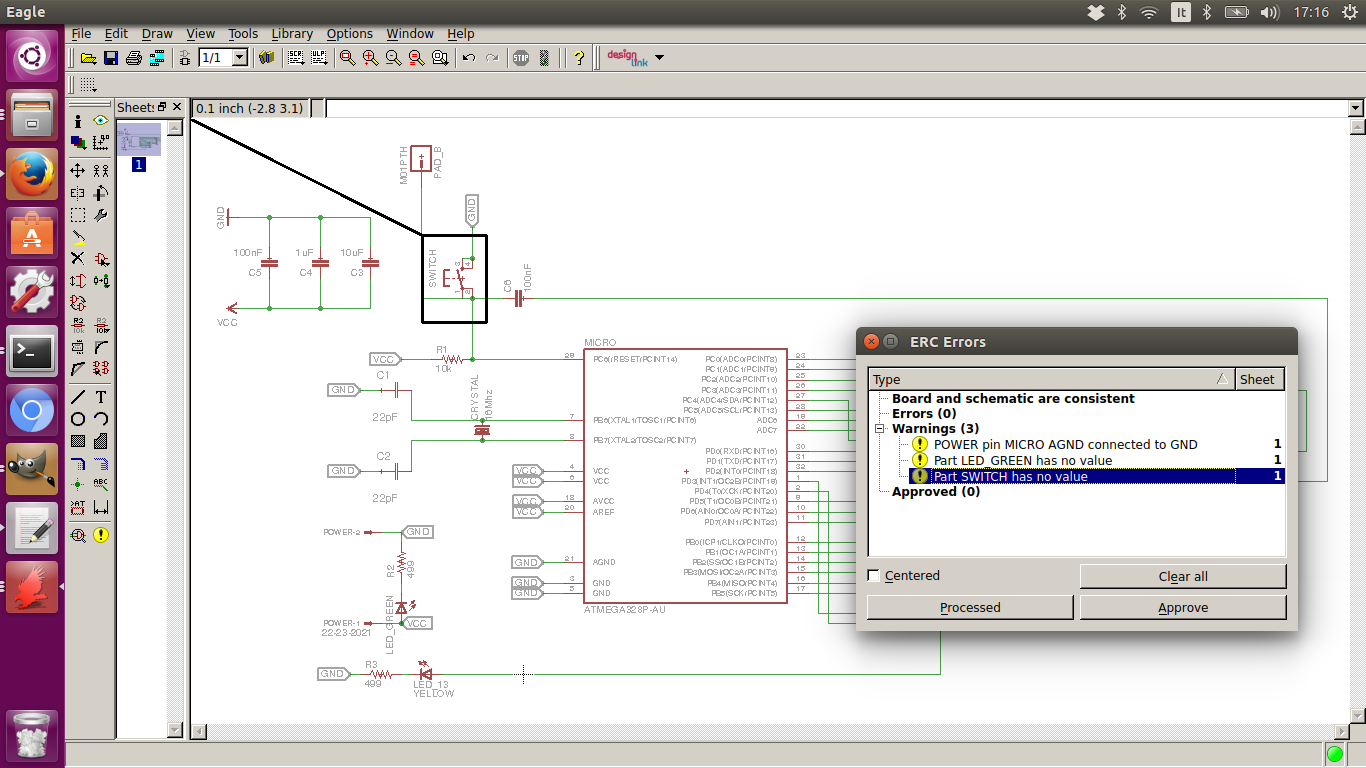Open the 1/1 sheet selector dropdown
The width and height of the screenshot is (1366, 768).
240,58
